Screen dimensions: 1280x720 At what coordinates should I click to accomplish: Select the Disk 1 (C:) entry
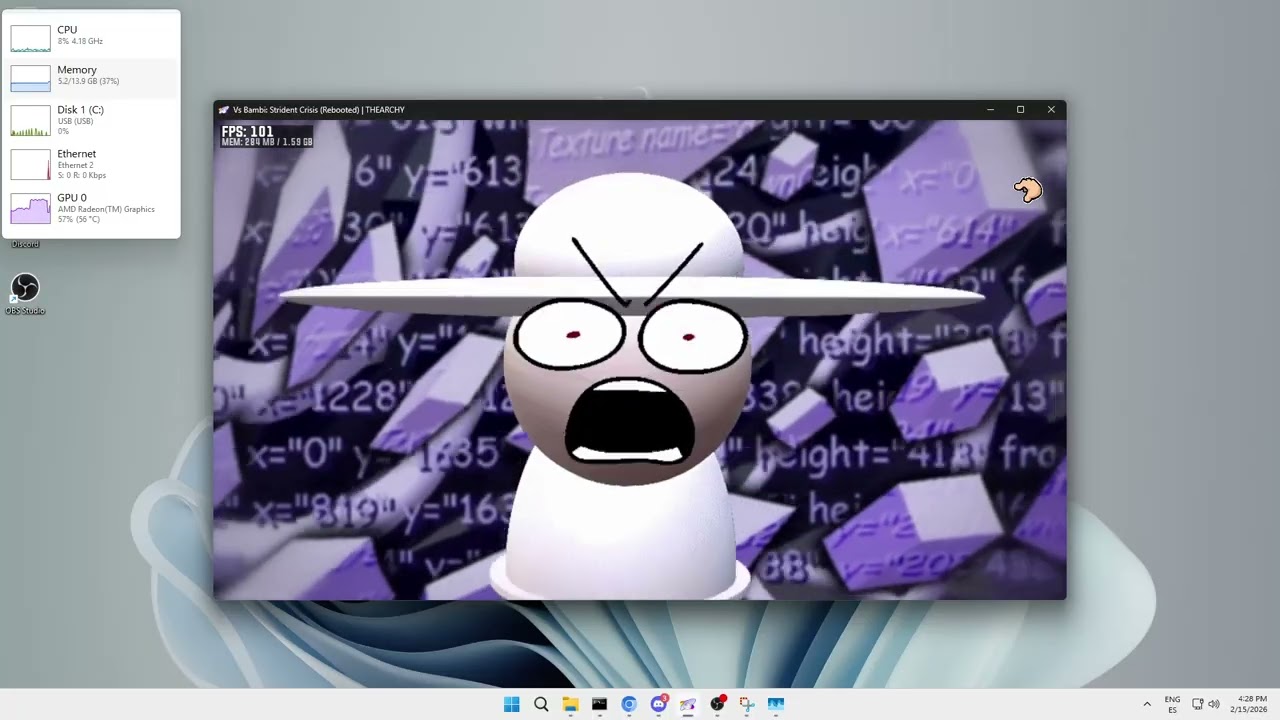tap(91, 120)
